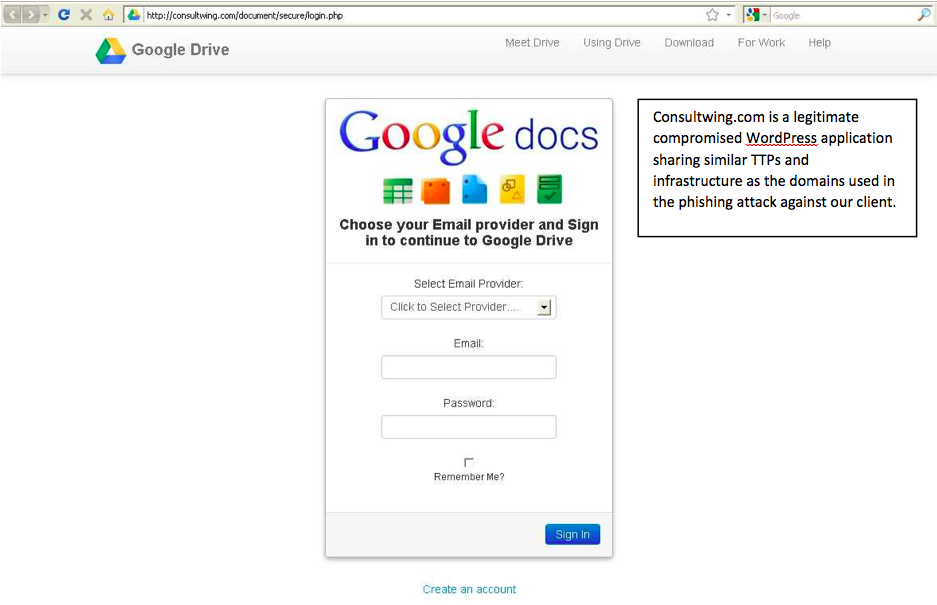This screenshot has width=937, height=605.
Task: Reload the page with the refresh icon
Action: click(x=64, y=15)
